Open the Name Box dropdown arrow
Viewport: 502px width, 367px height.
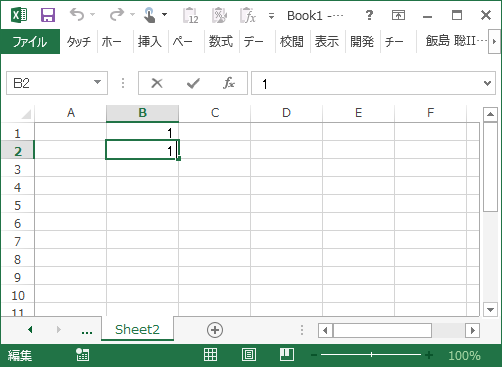(97, 82)
